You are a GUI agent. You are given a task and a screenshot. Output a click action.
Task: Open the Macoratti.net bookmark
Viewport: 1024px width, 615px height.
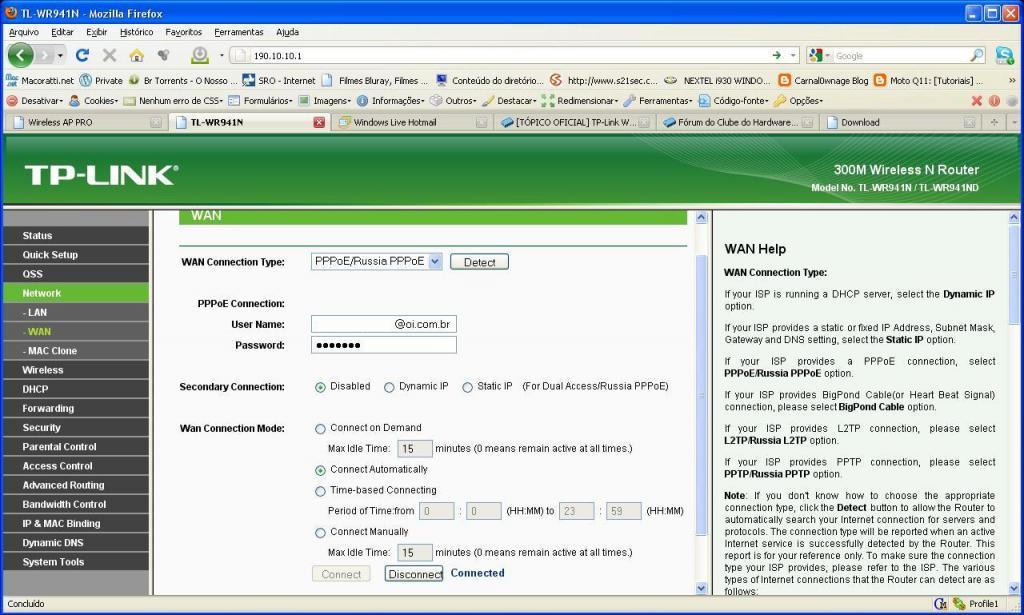40,80
